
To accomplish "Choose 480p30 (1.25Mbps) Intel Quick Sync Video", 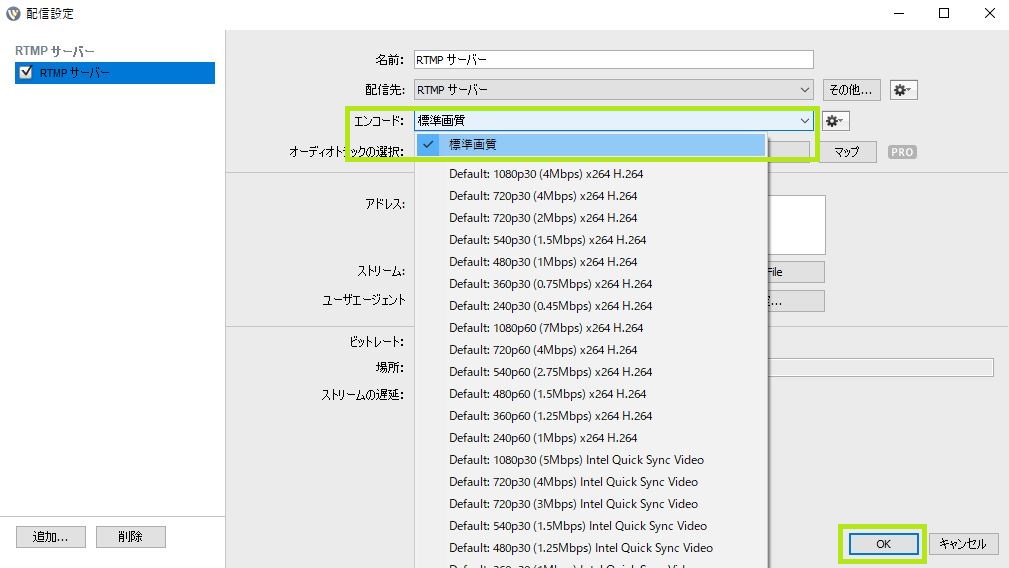I will click(591, 547).
